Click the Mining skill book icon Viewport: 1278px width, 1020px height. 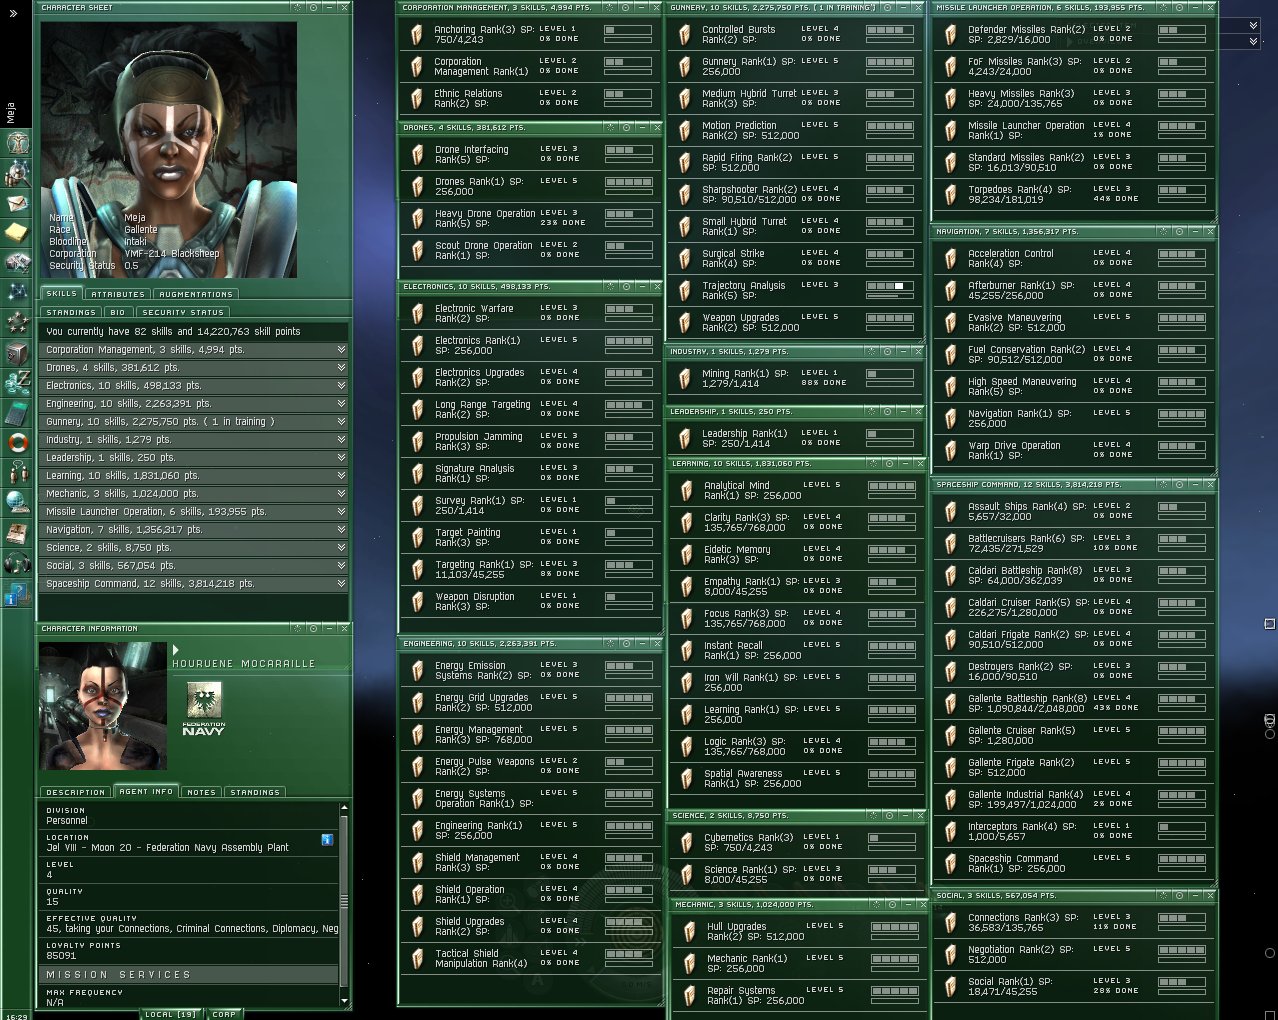(684, 379)
